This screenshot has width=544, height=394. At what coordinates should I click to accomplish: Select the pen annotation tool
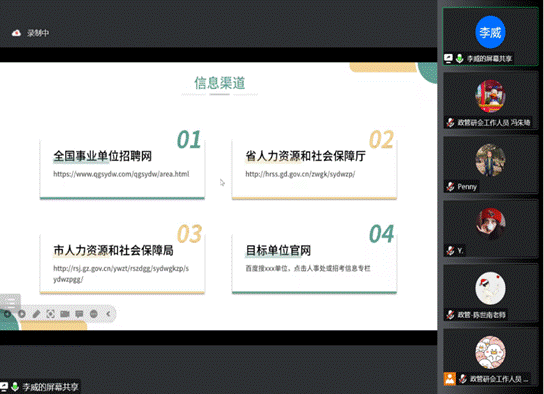[36, 314]
